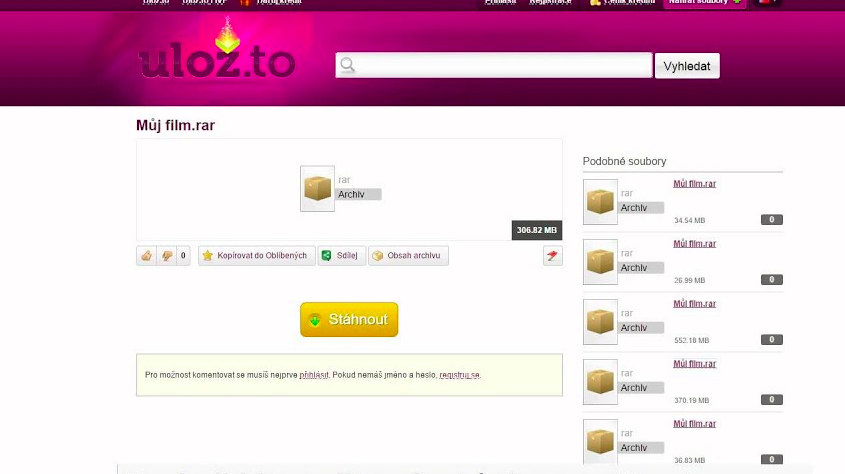845x474 pixels.
Task: Click the 552.18 MB size text
Action: click(x=691, y=340)
